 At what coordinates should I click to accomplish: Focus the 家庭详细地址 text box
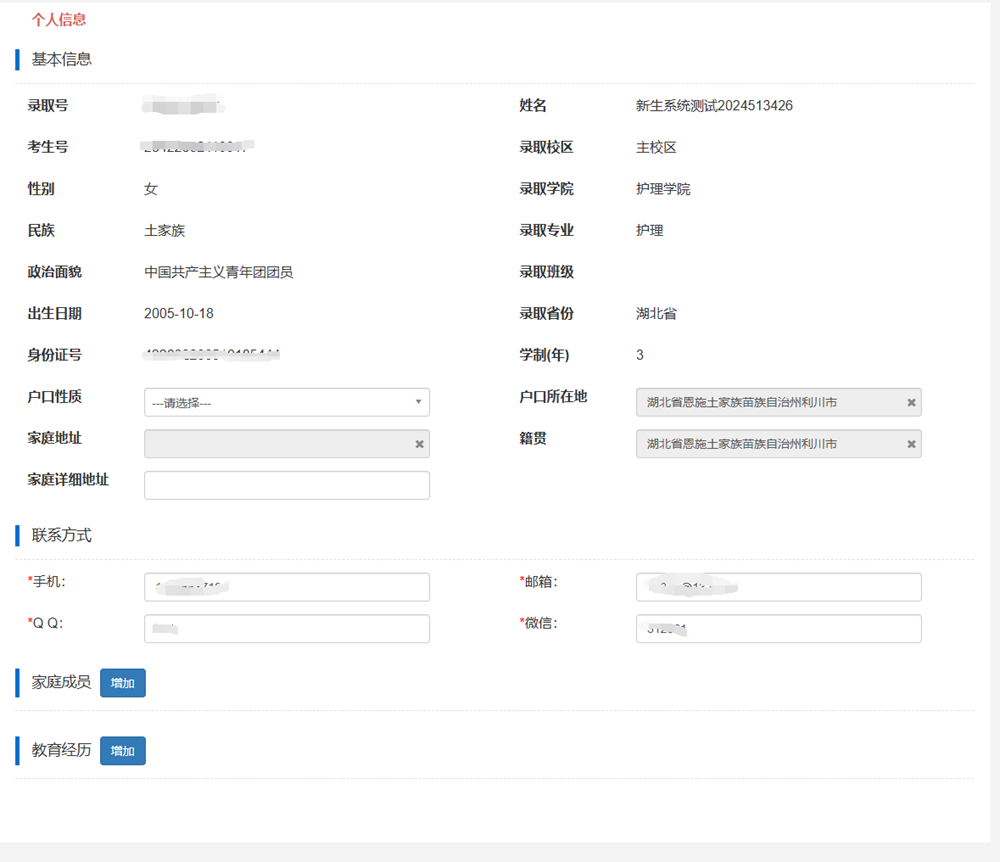(287, 485)
